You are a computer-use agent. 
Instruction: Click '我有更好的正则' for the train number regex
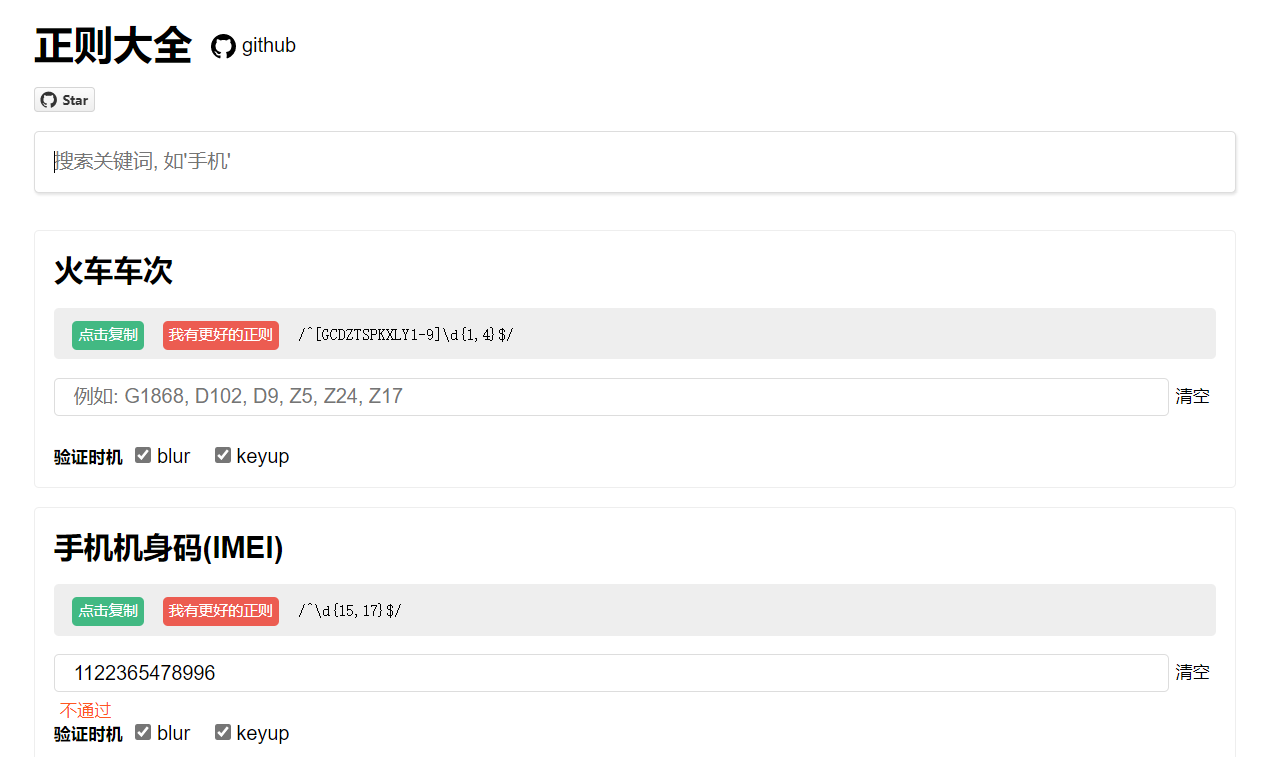click(220, 335)
